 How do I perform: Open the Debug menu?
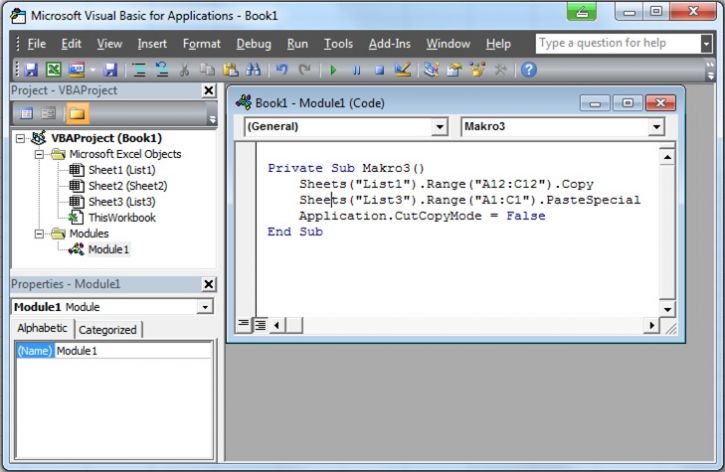pos(254,44)
